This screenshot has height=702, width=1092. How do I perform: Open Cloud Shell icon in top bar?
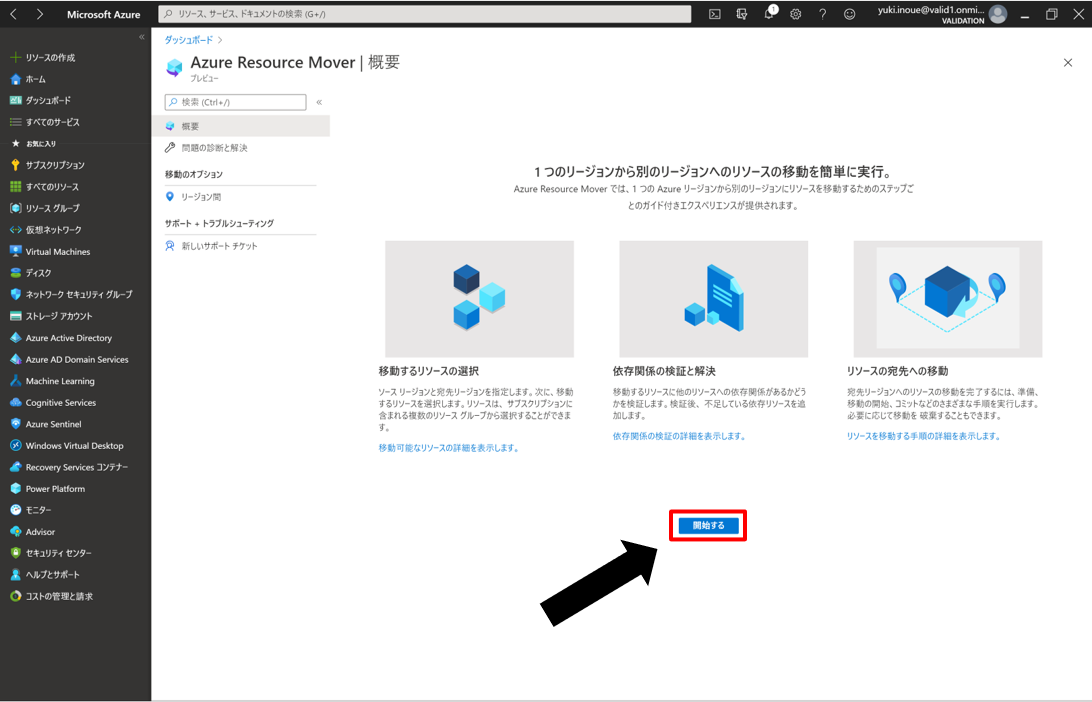pyautogui.click(x=715, y=14)
